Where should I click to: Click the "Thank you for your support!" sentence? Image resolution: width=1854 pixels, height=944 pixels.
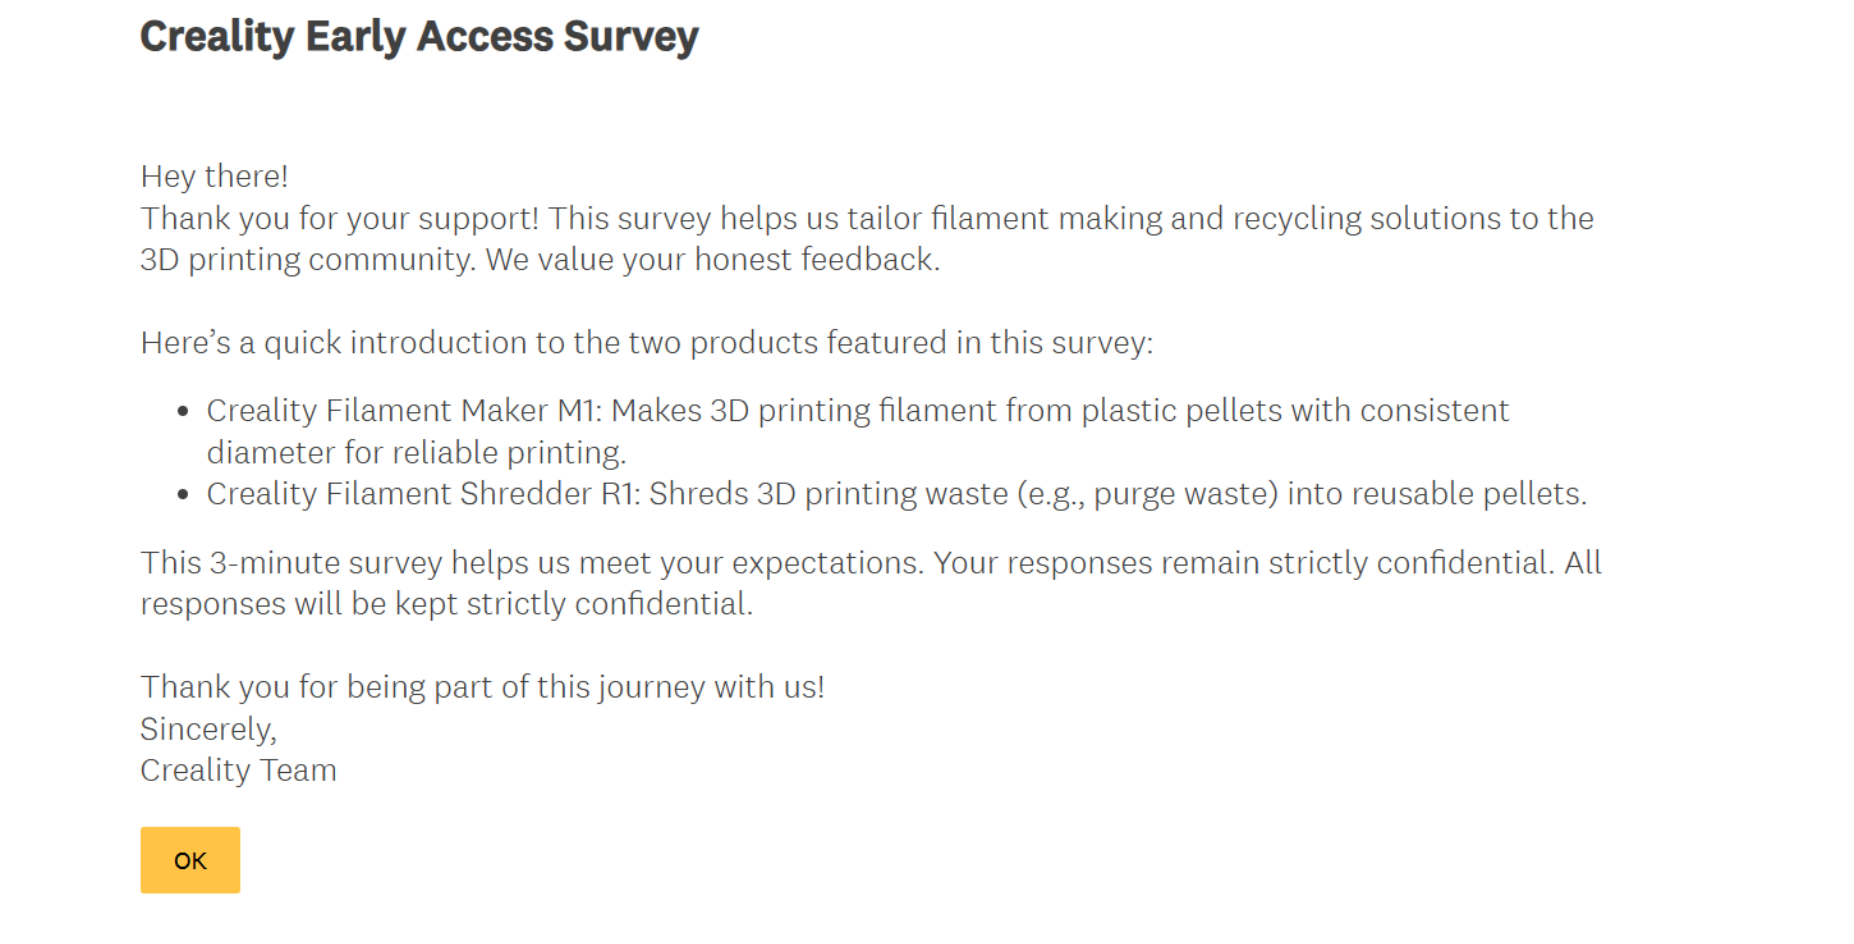coord(340,218)
